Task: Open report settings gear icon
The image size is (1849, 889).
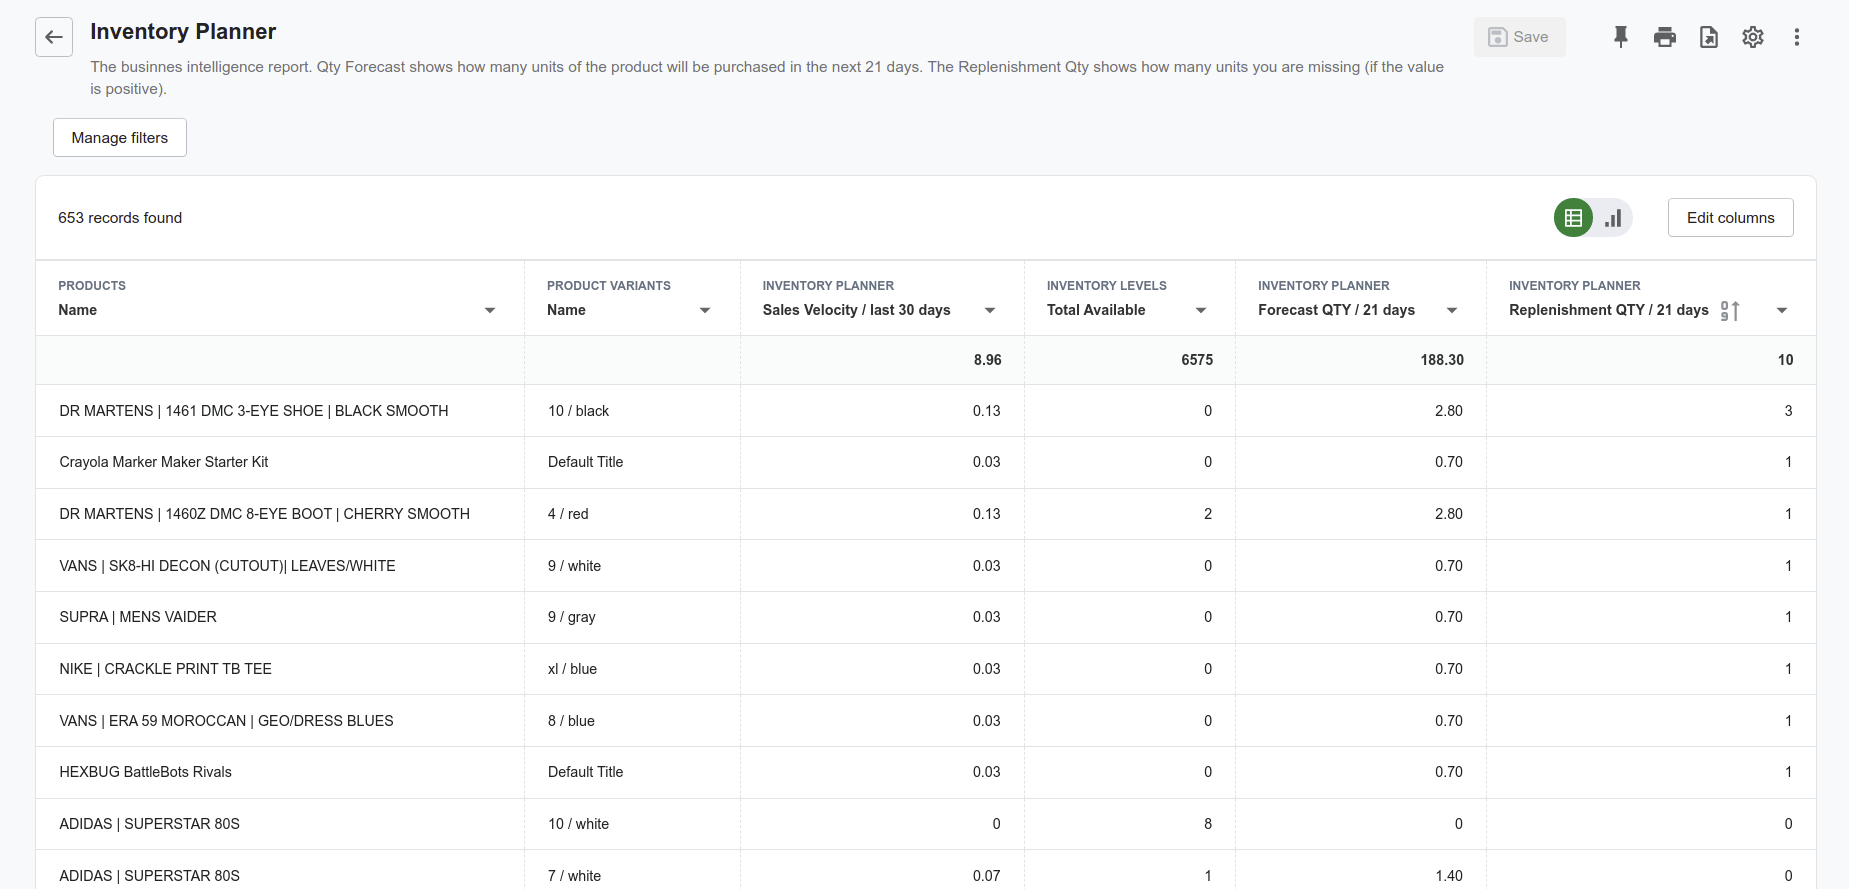Action: point(1753,37)
